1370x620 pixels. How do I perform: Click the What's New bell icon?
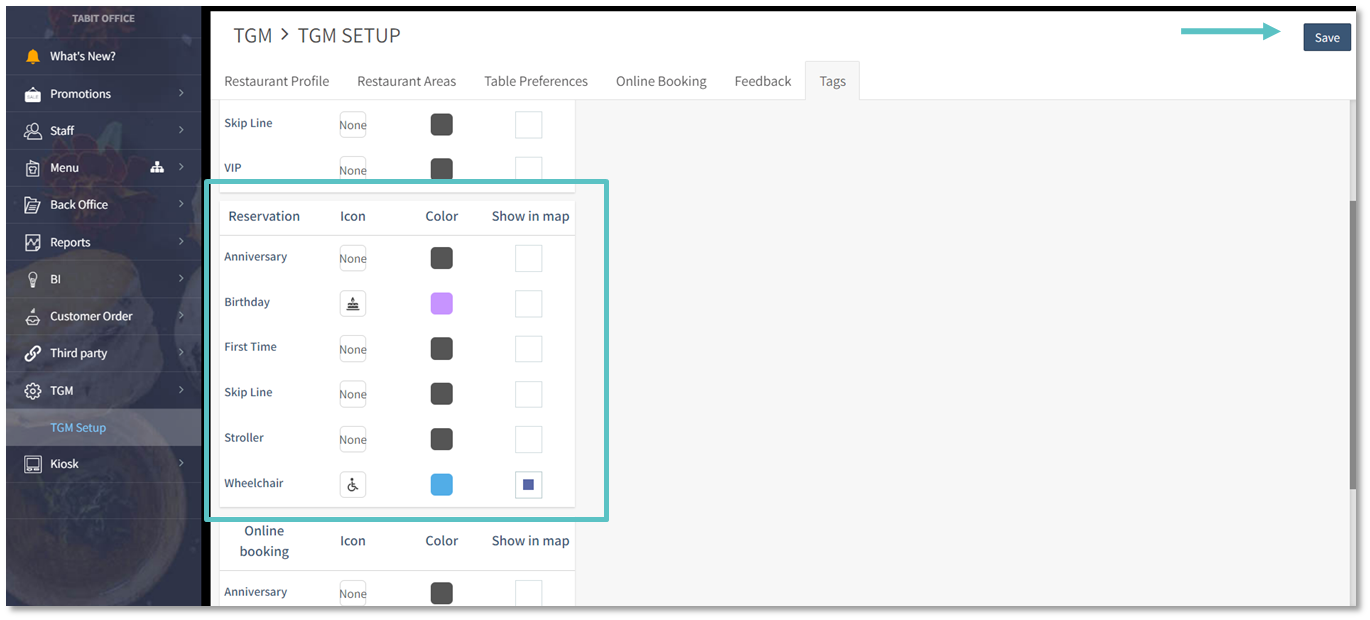coord(33,56)
